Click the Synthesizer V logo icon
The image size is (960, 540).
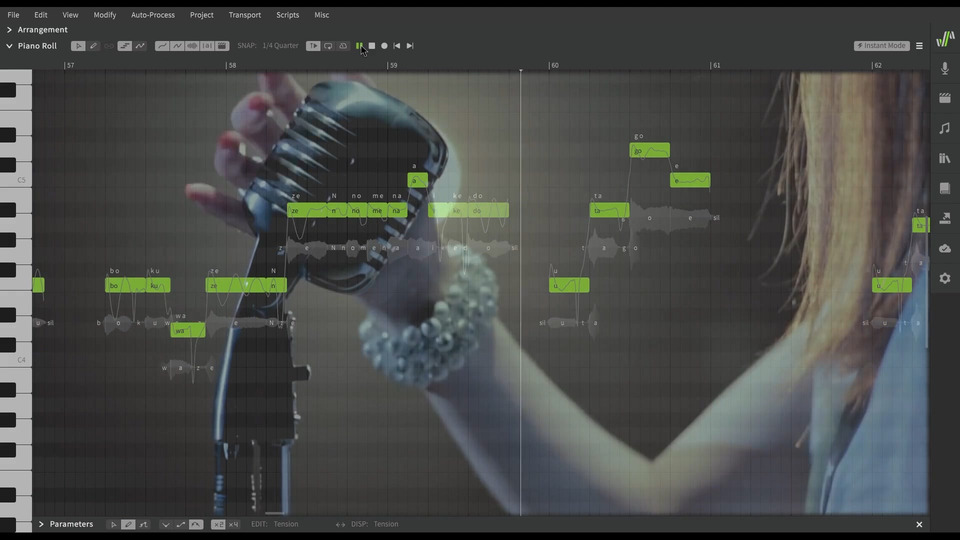point(945,39)
